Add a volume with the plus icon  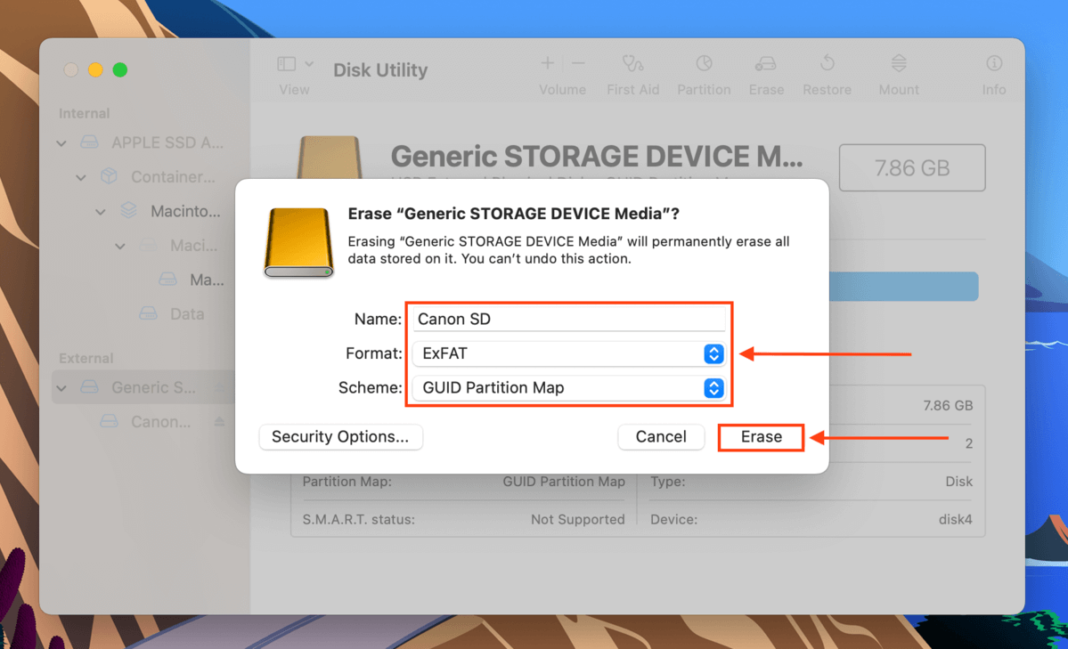coord(547,63)
